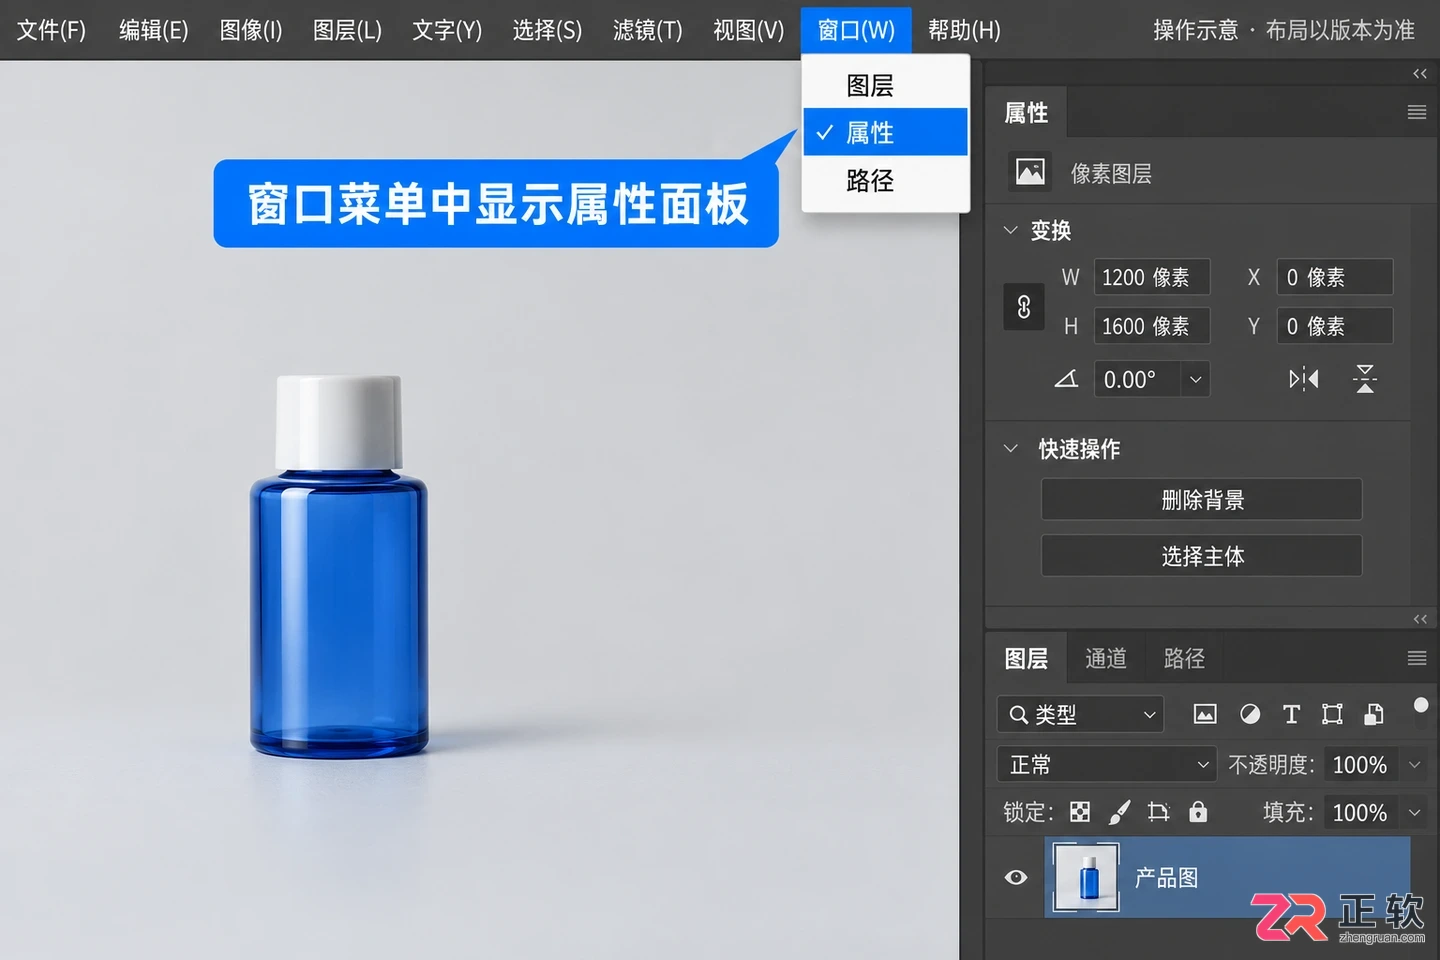Flip vertically using the transform icon
The image size is (1440, 960).
1365,379
